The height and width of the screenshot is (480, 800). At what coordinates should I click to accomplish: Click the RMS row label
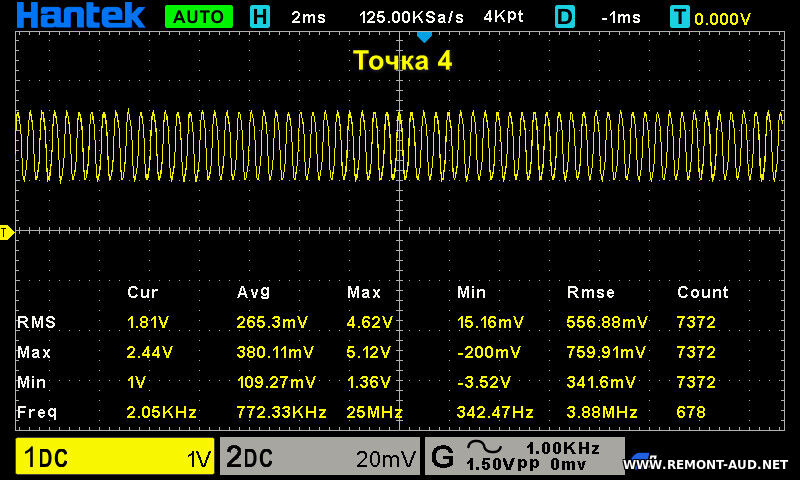tap(36, 322)
